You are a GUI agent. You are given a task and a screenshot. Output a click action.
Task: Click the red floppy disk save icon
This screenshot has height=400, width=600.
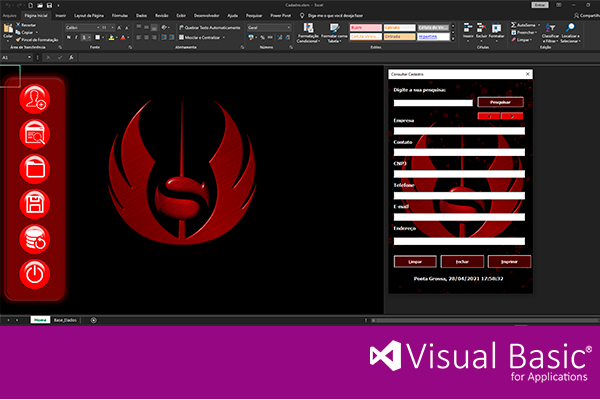click(x=35, y=204)
